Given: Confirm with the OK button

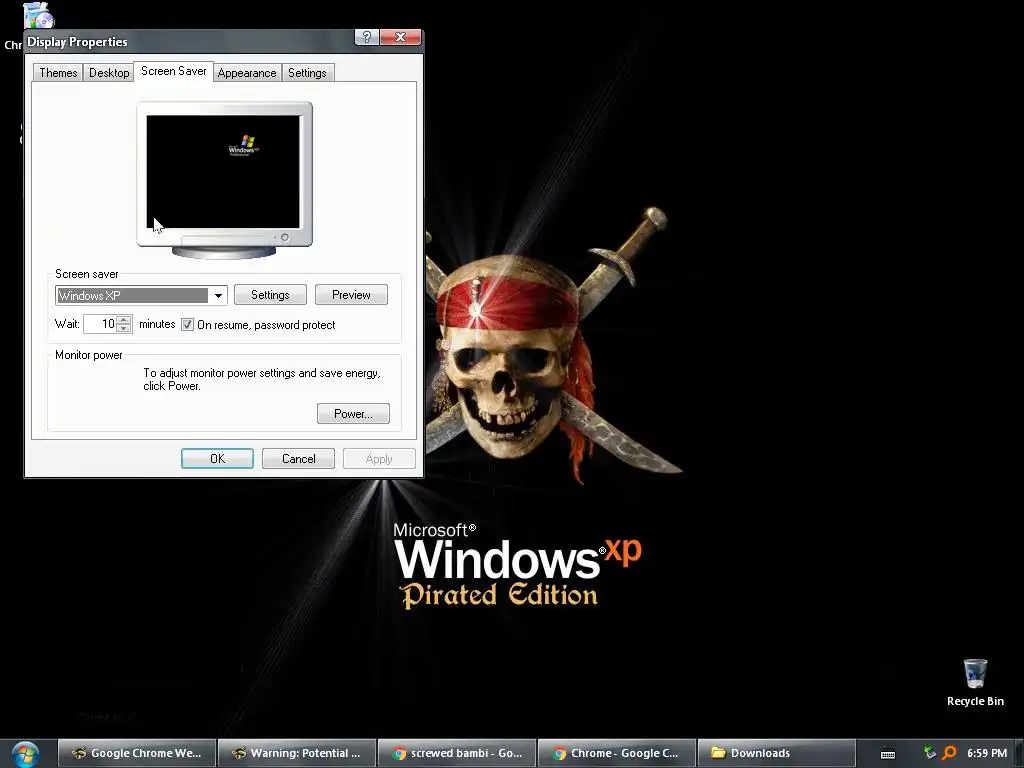Looking at the screenshot, I should tap(217, 458).
